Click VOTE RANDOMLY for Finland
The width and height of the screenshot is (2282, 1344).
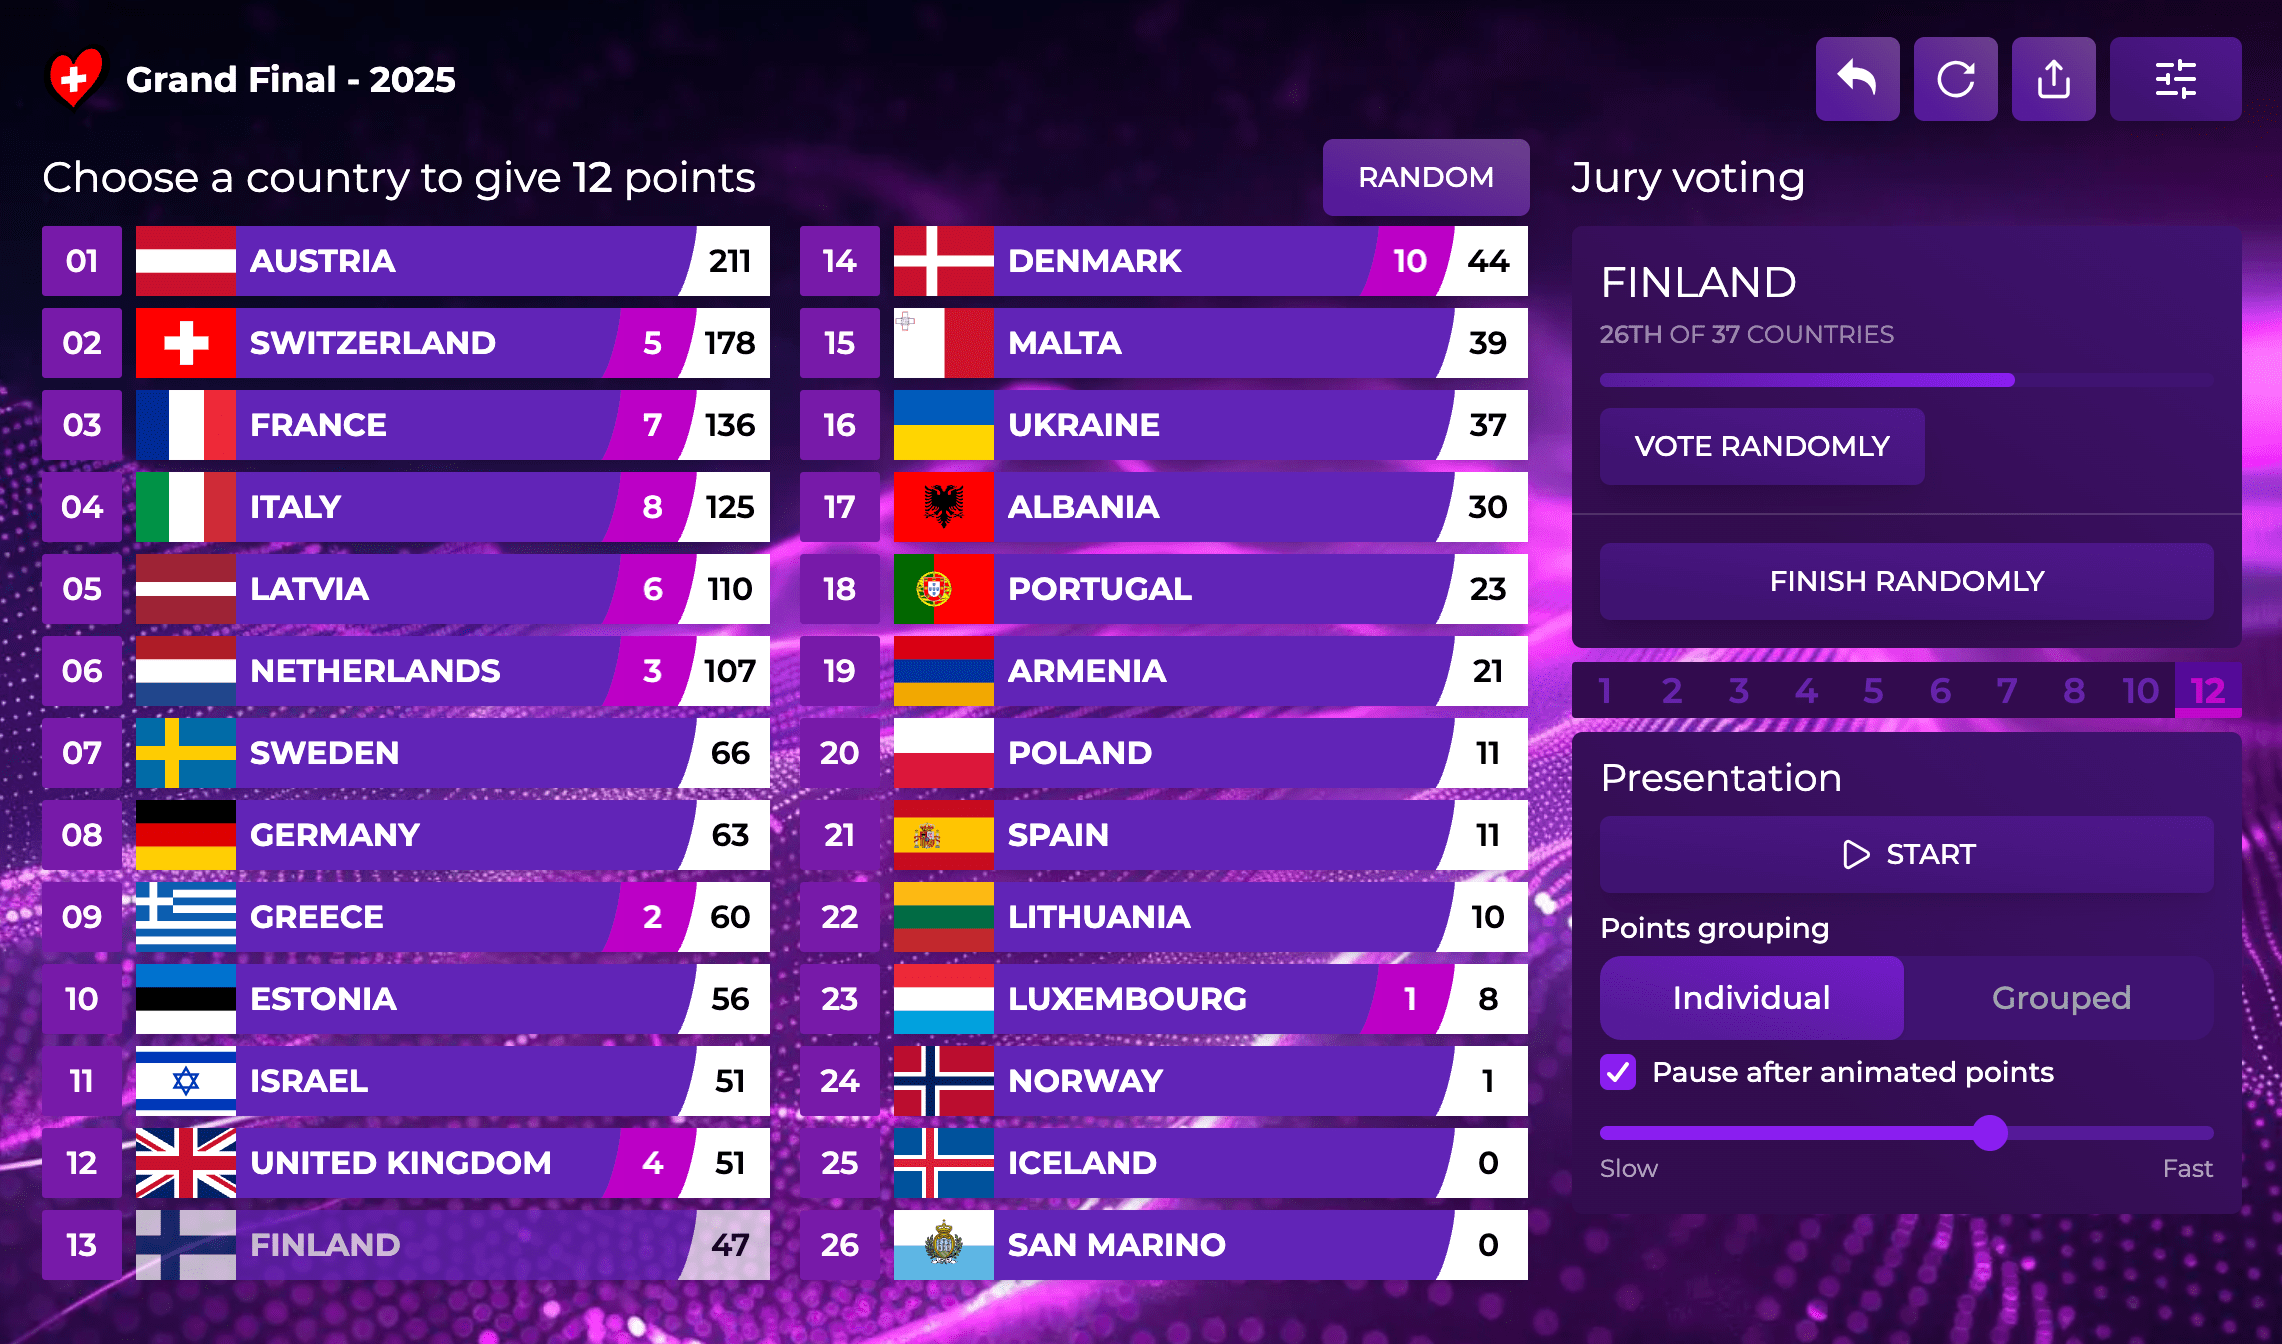point(1761,446)
